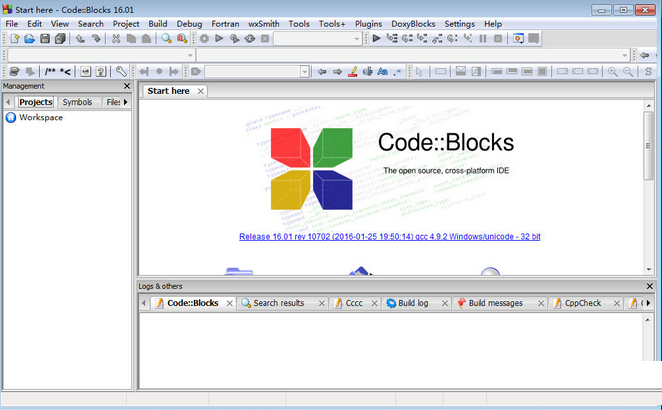Expand the right code completion function dropdown
This screenshot has height=410, width=662.
click(624, 55)
